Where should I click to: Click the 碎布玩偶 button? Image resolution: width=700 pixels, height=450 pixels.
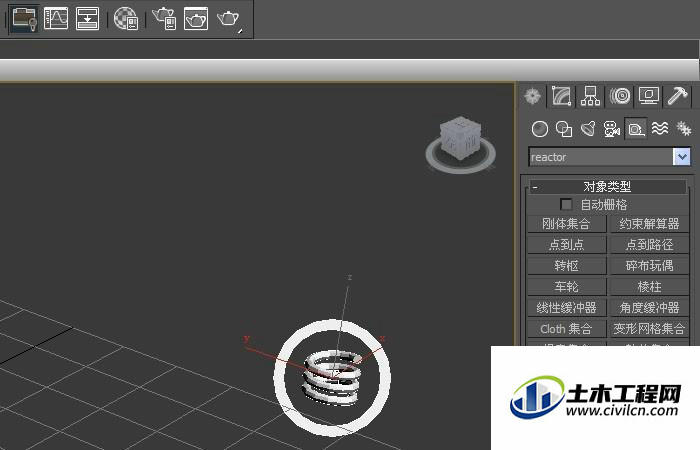click(649, 266)
